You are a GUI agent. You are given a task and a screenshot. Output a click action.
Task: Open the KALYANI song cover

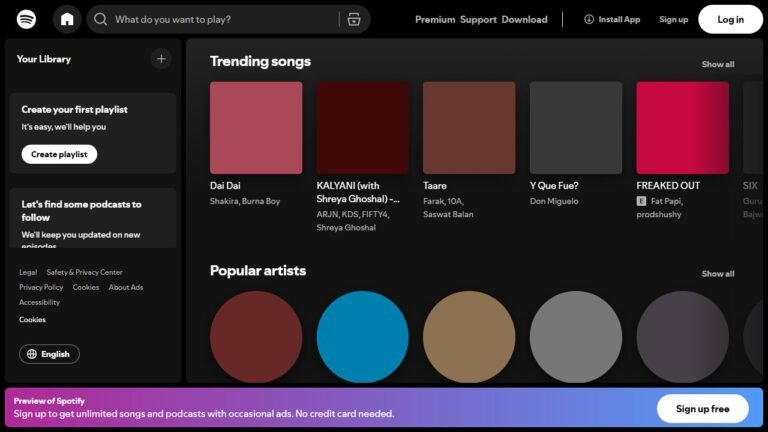click(x=362, y=128)
